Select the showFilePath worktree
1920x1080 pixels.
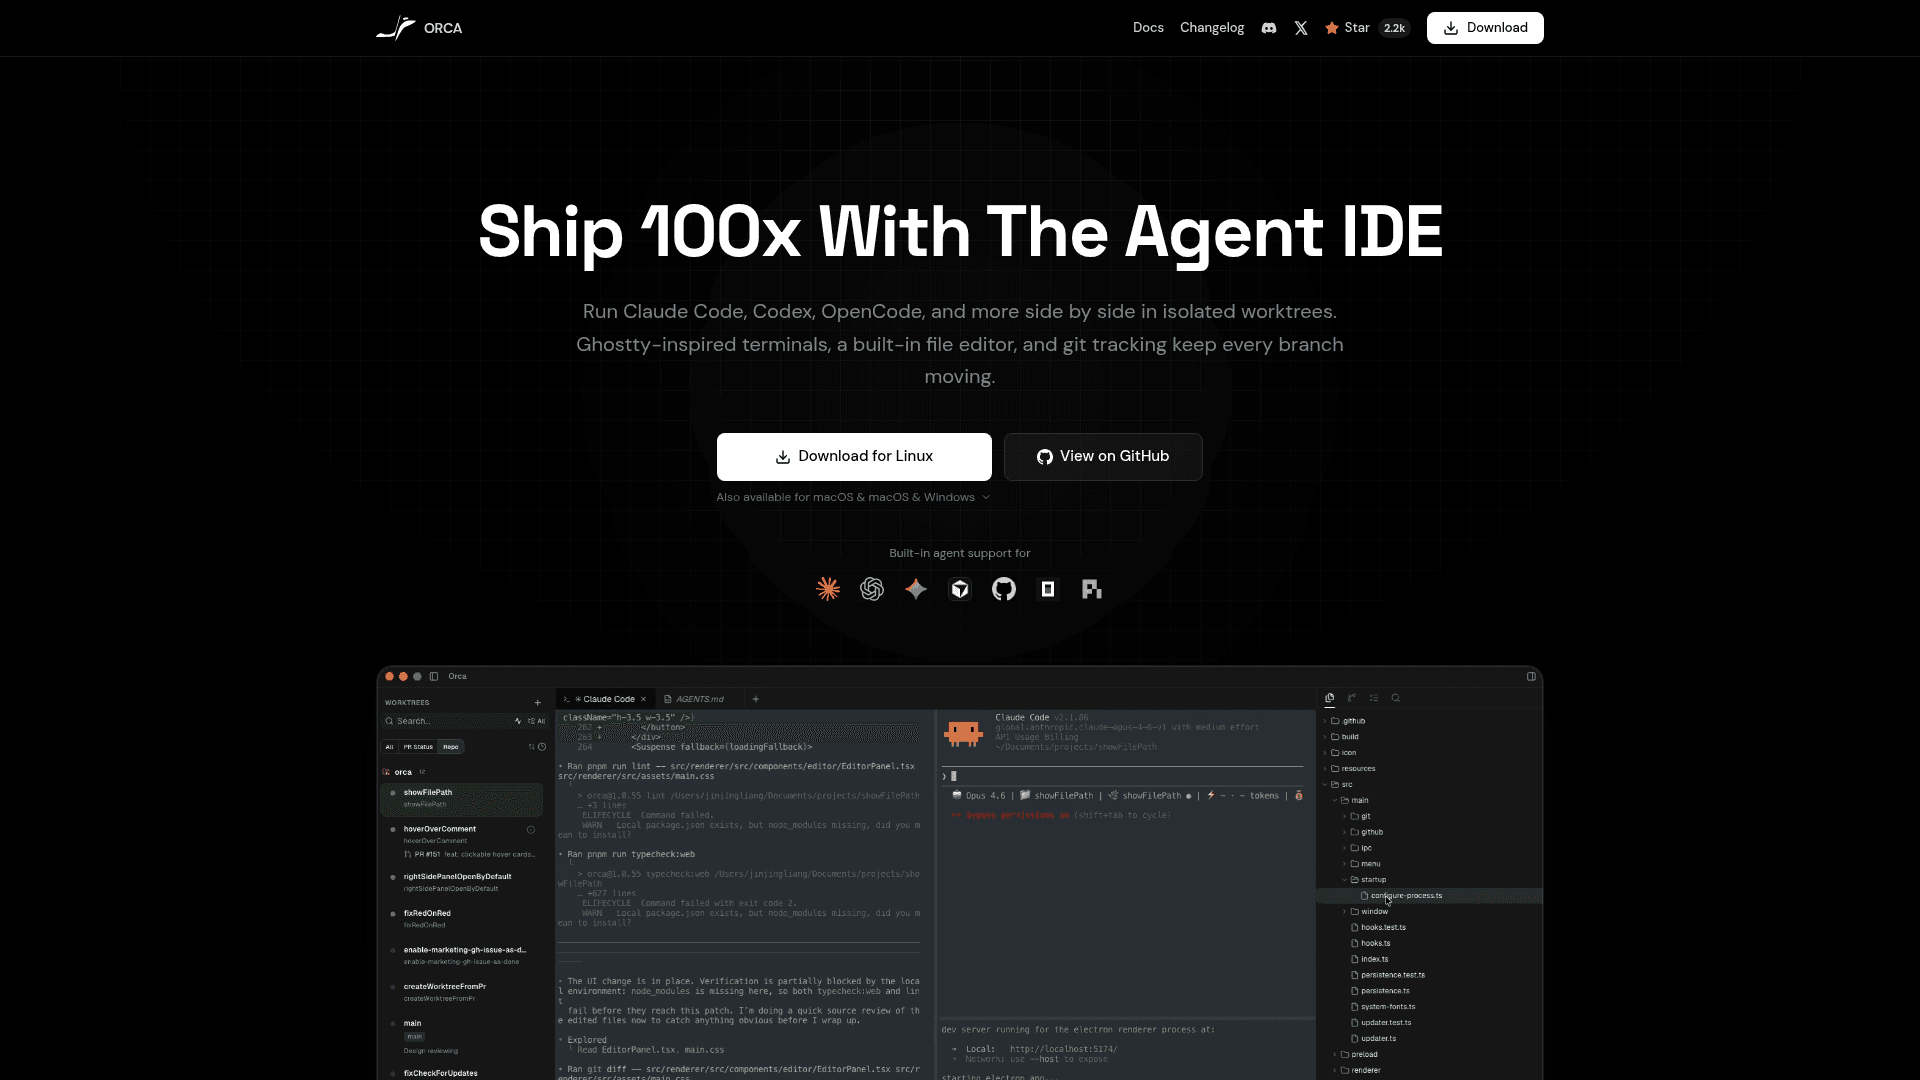click(462, 798)
